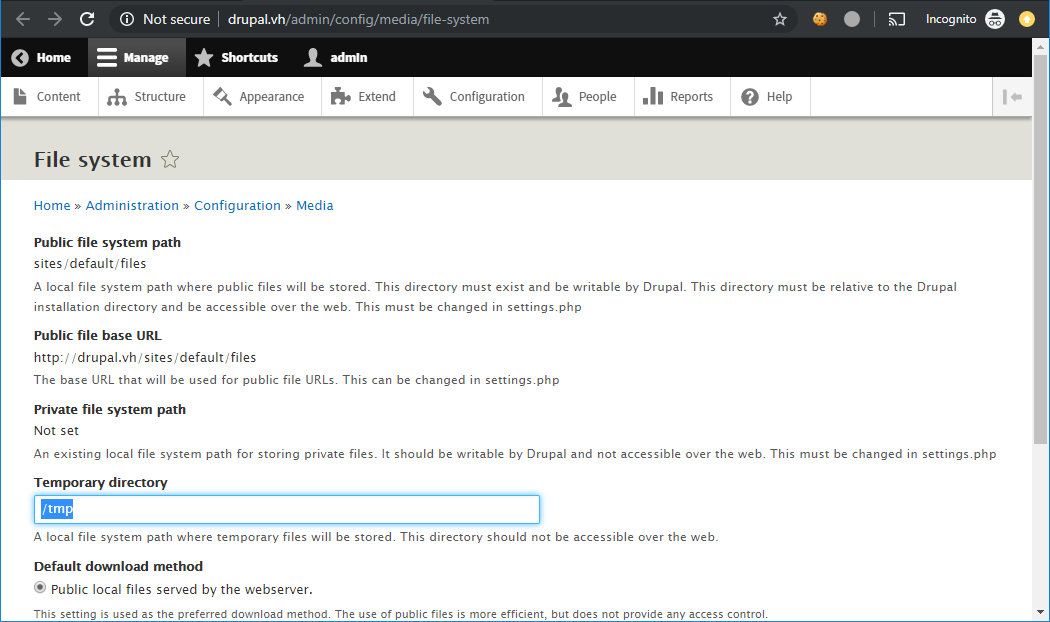This screenshot has height=622, width=1050.
Task: Open the Incognito profile icon
Action: click(994, 19)
